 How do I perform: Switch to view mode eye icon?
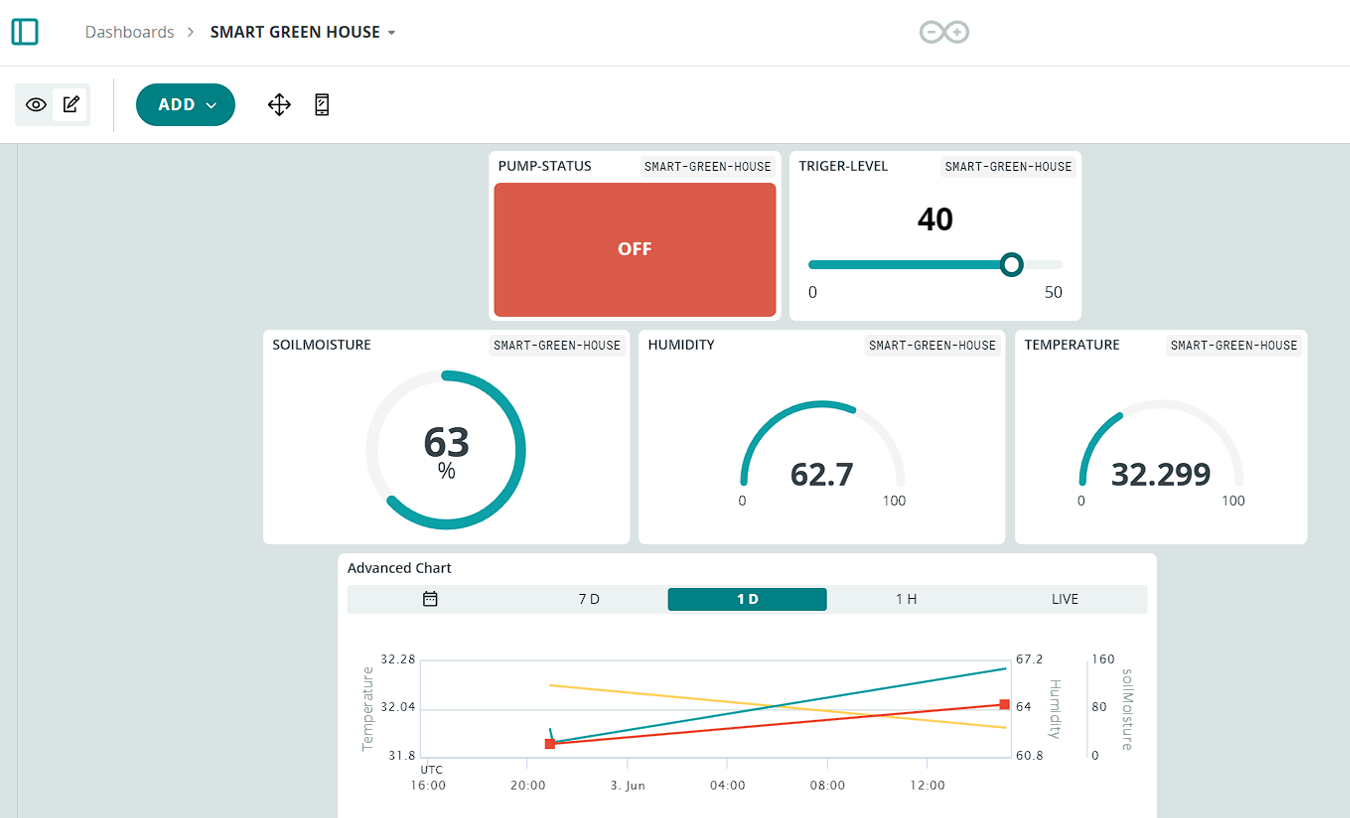[x=36, y=104]
